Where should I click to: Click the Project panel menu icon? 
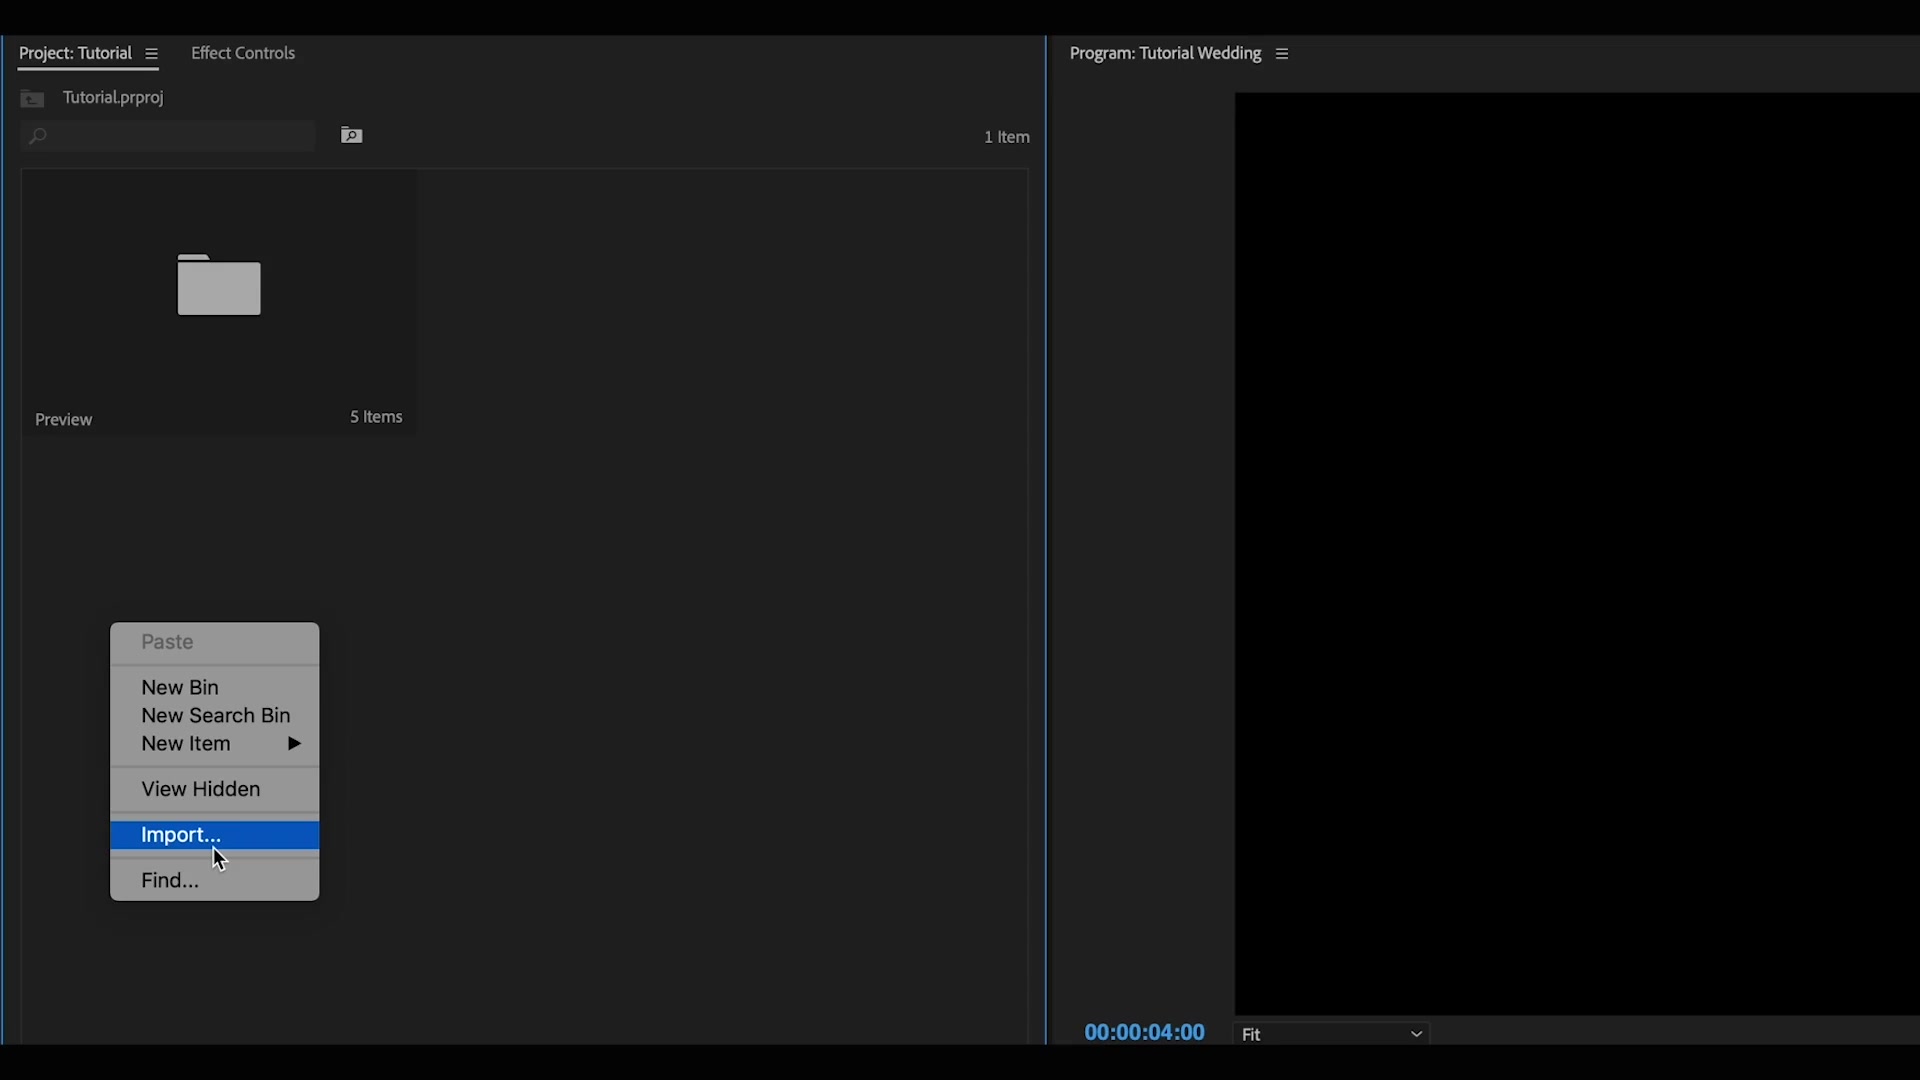(x=148, y=53)
